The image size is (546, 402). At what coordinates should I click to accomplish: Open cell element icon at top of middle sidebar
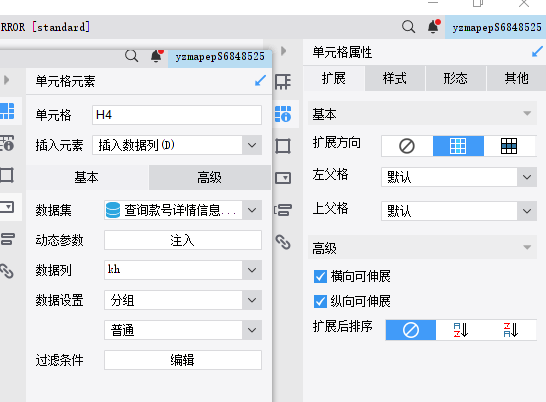[283, 82]
